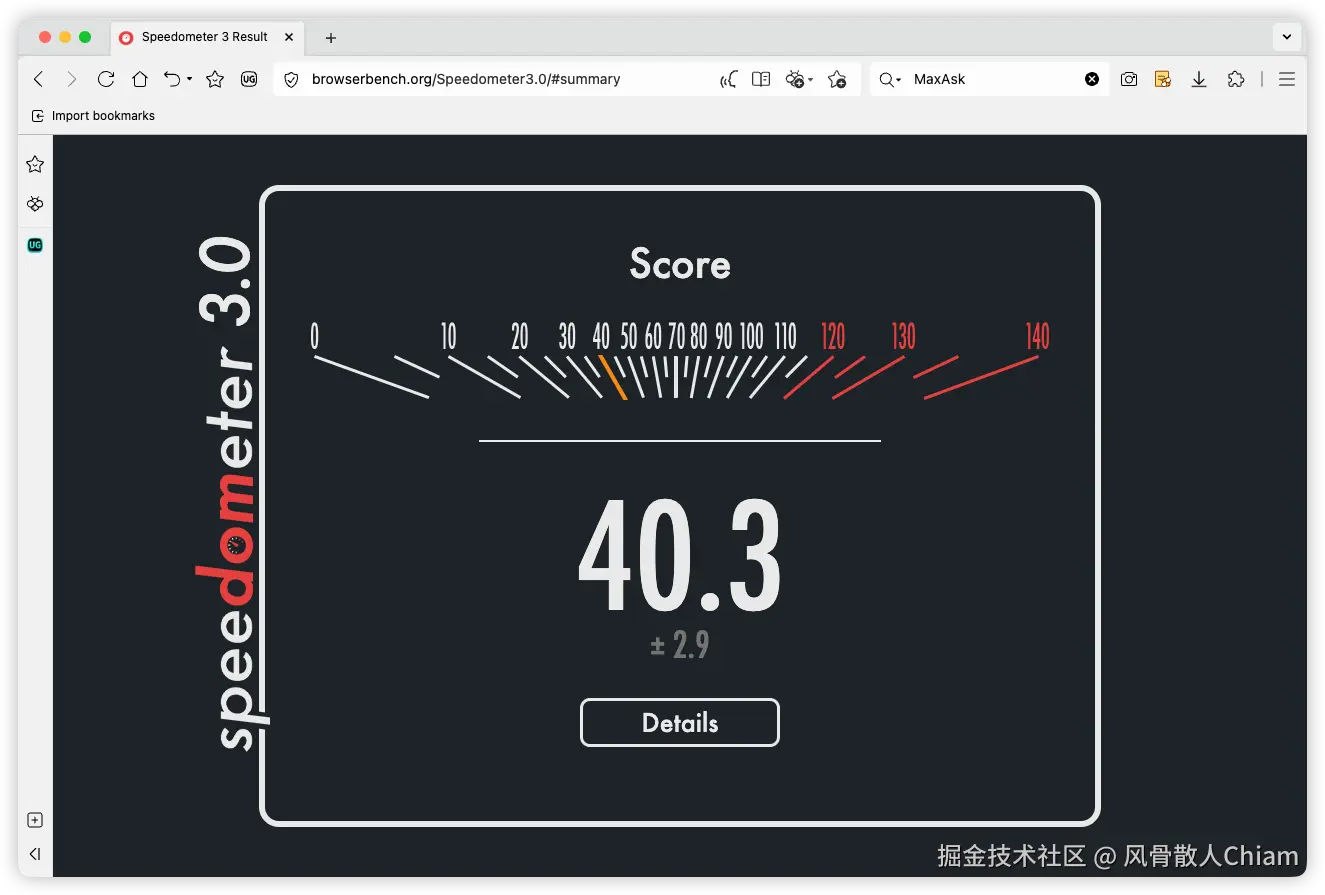Click Import bookmarks in bookmarks bar
Viewport: 1325px width, 895px height.
(93, 116)
